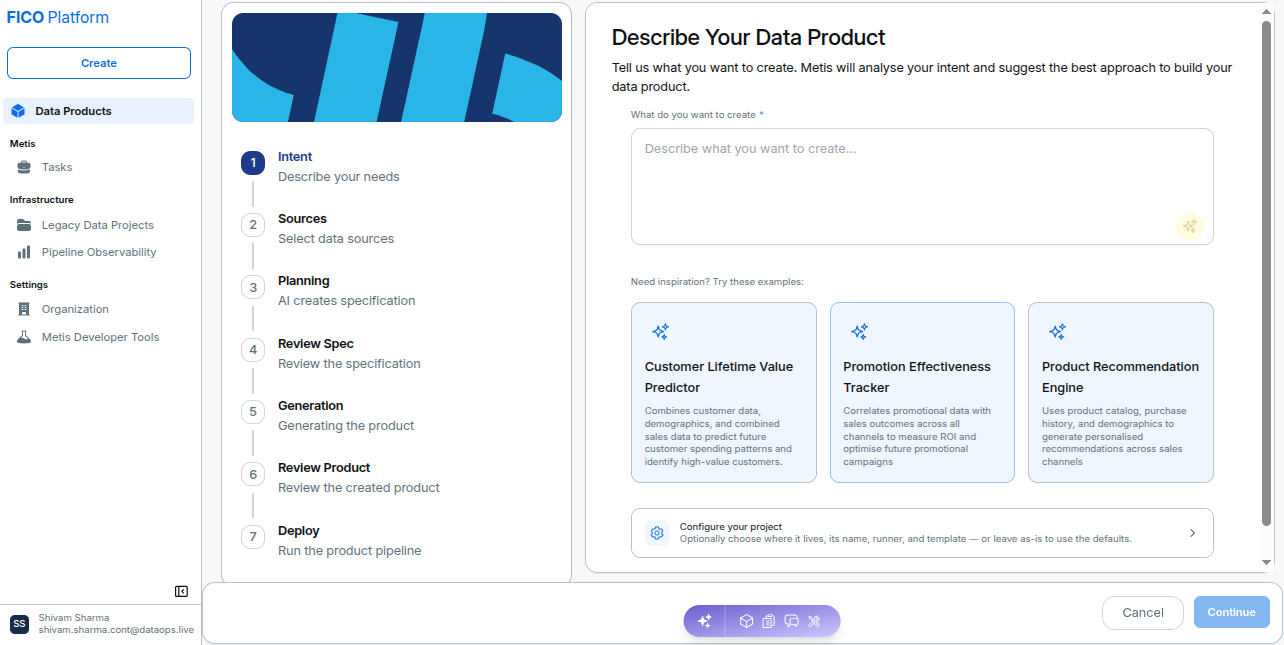Click the 'Infrastructure' section label
Viewport: 1284px width, 645px height.
click(42, 200)
